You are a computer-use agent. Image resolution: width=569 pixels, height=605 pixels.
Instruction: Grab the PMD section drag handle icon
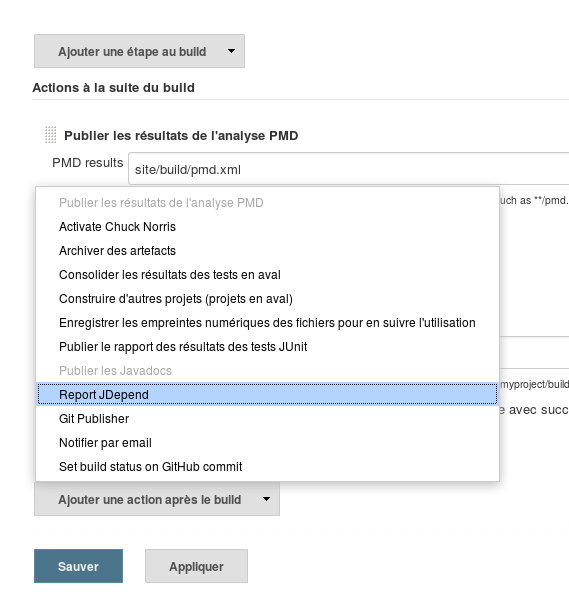pyautogui.click(x=51, y=135)
